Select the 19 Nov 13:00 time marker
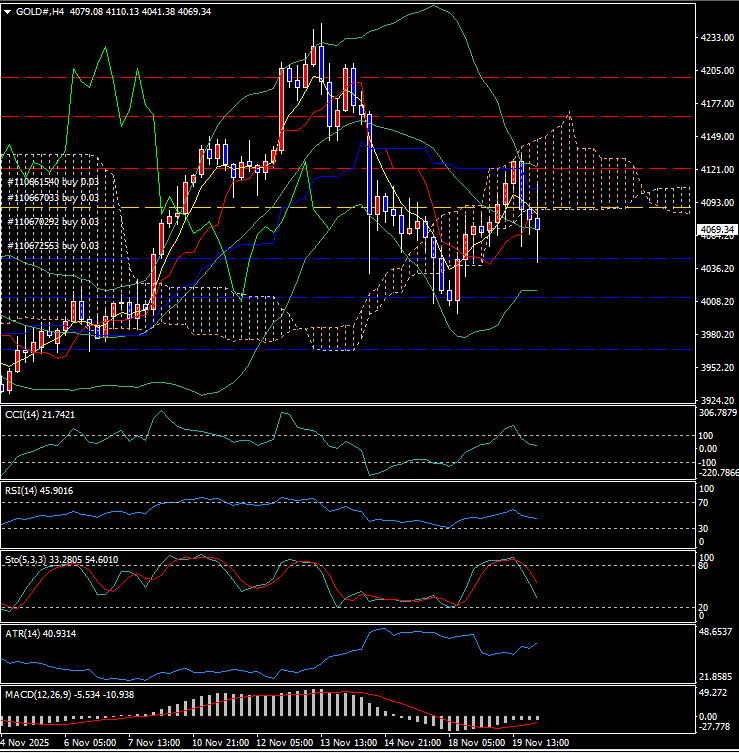739x753 pixels. 542,744
